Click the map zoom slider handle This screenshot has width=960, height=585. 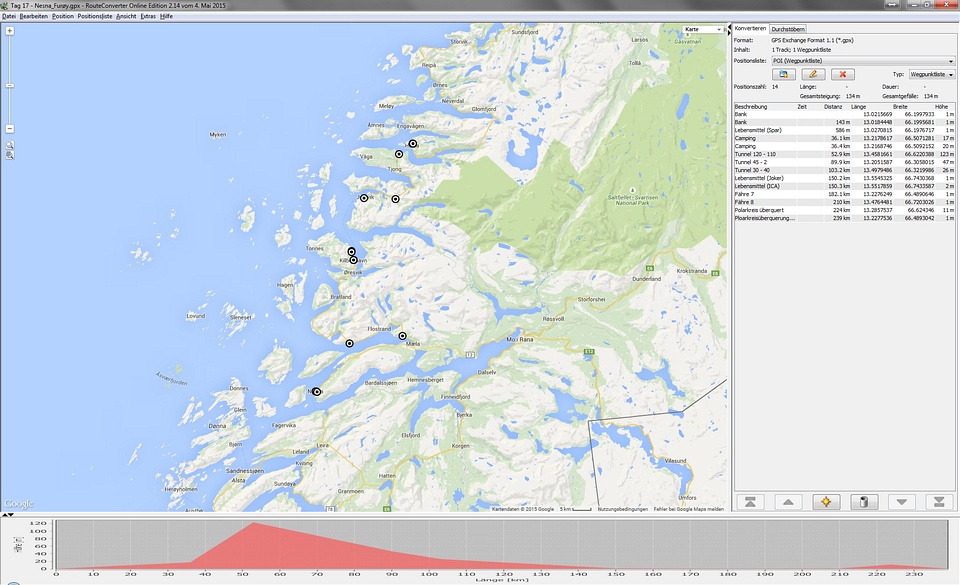[x=9, y=86]
